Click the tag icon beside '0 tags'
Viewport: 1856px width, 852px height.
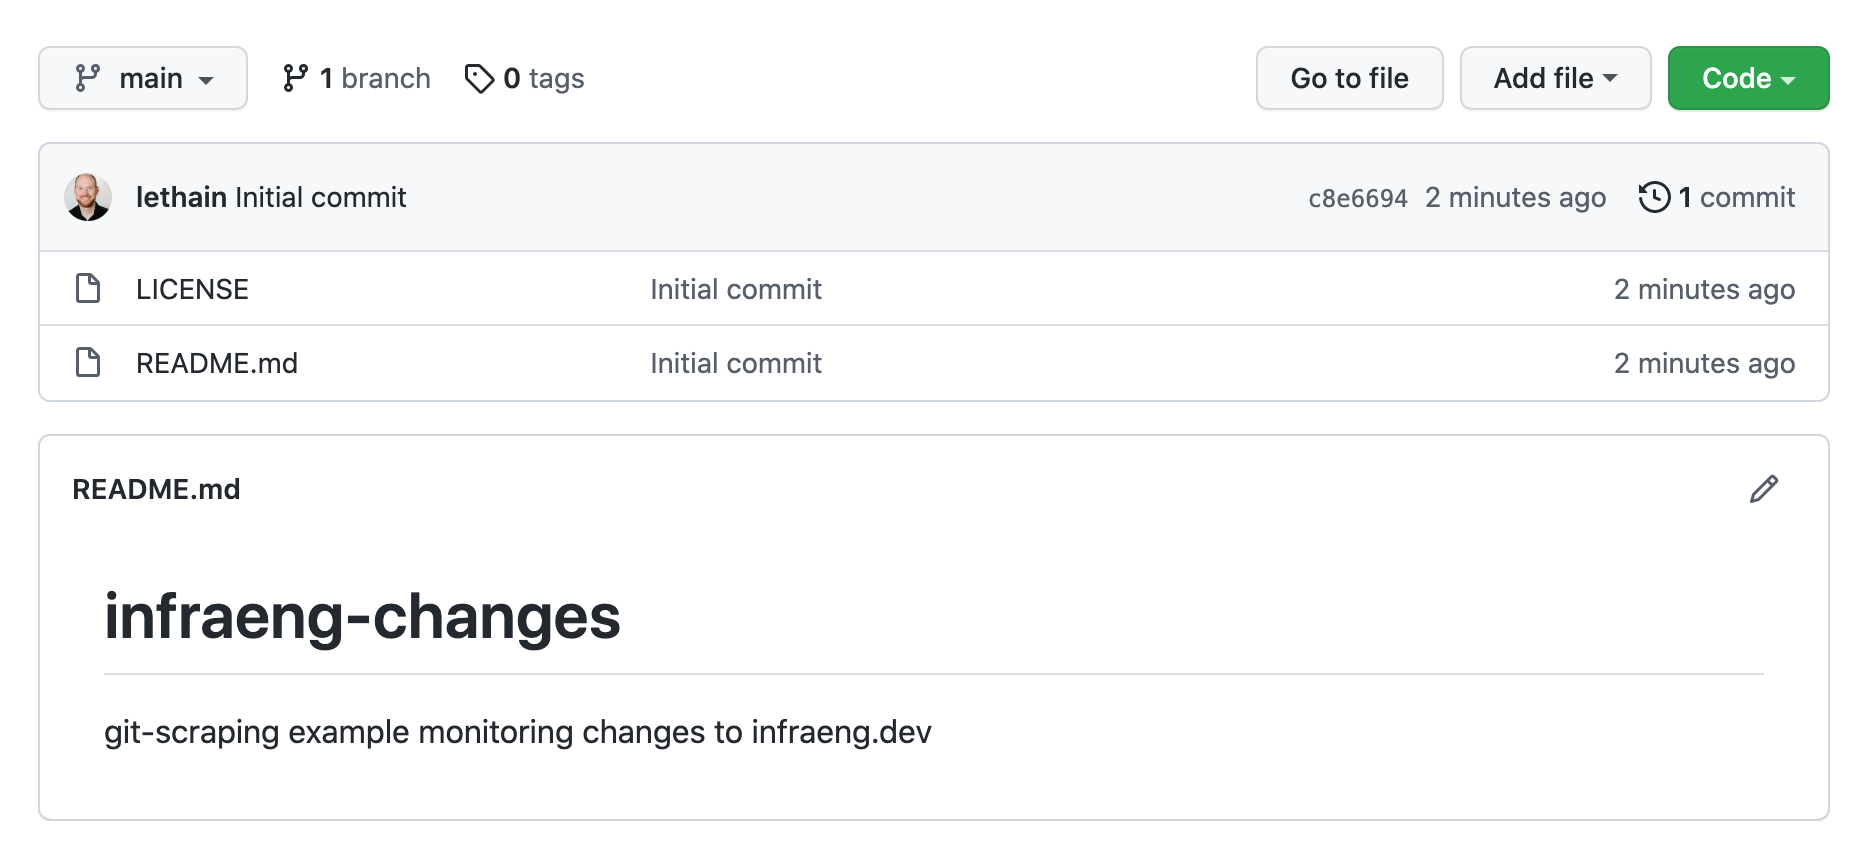tap(479, 78)
